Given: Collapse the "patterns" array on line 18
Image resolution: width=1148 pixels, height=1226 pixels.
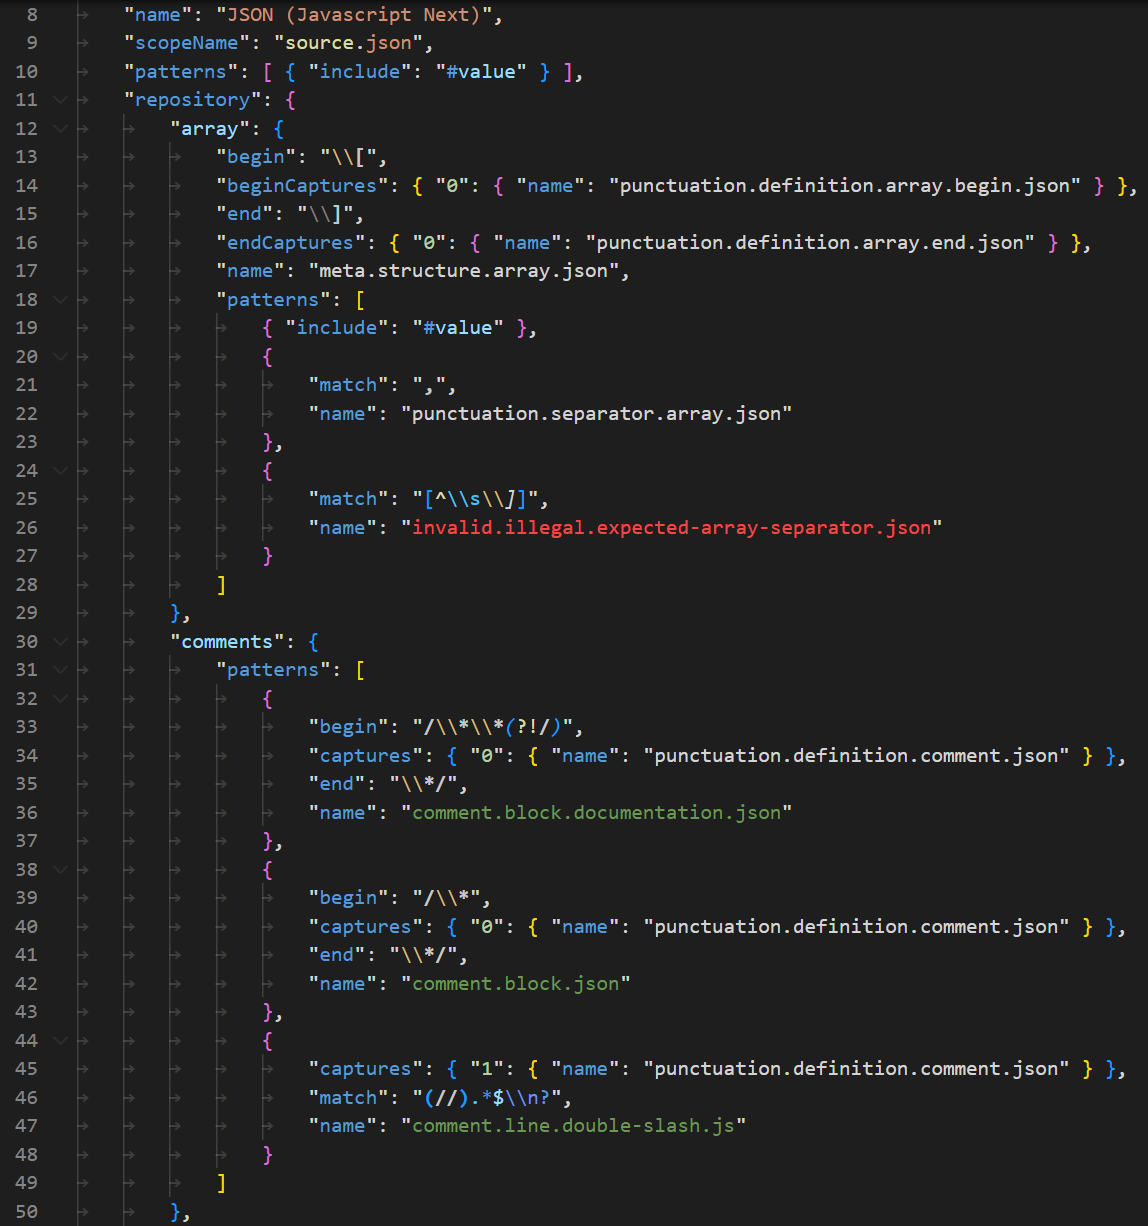Looking at the screenshot, I should [60, 298].
